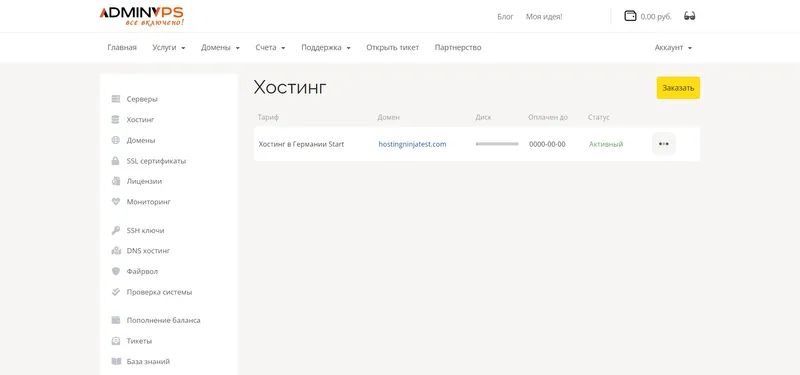
Task: Click the Тариф column header
Action: point(268,117)
